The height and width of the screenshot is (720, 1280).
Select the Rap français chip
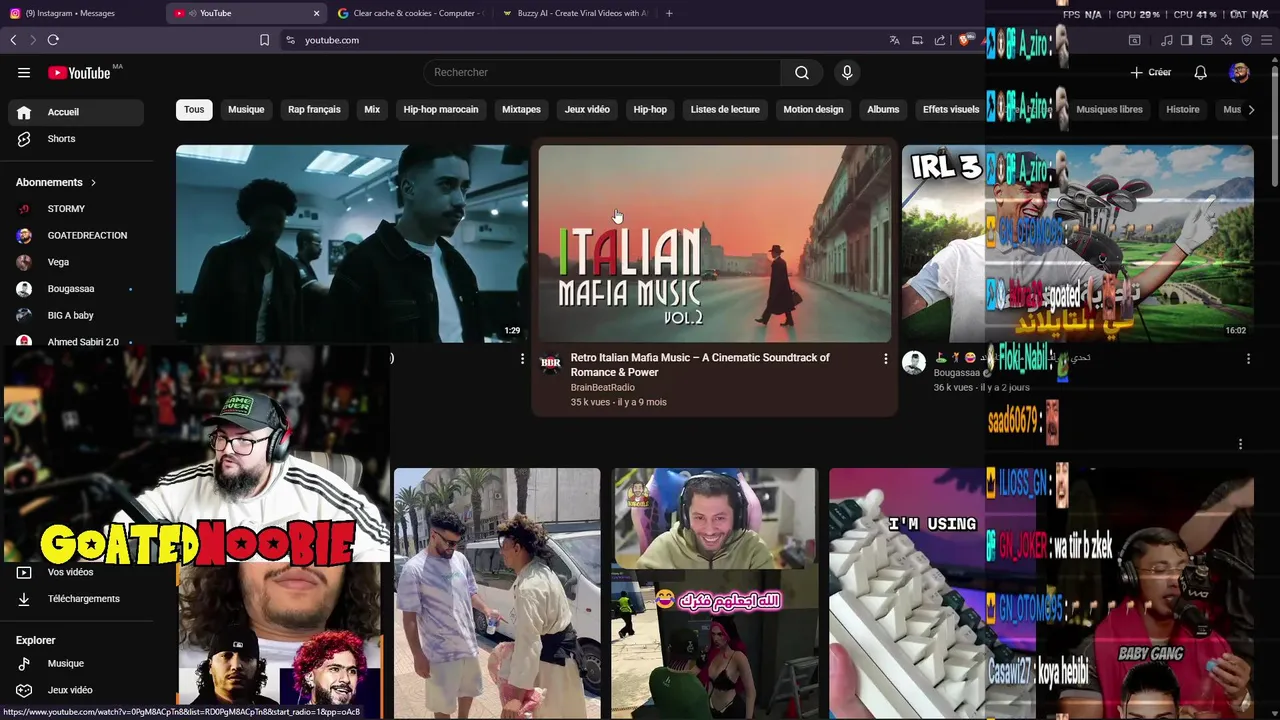coord(314,109)
